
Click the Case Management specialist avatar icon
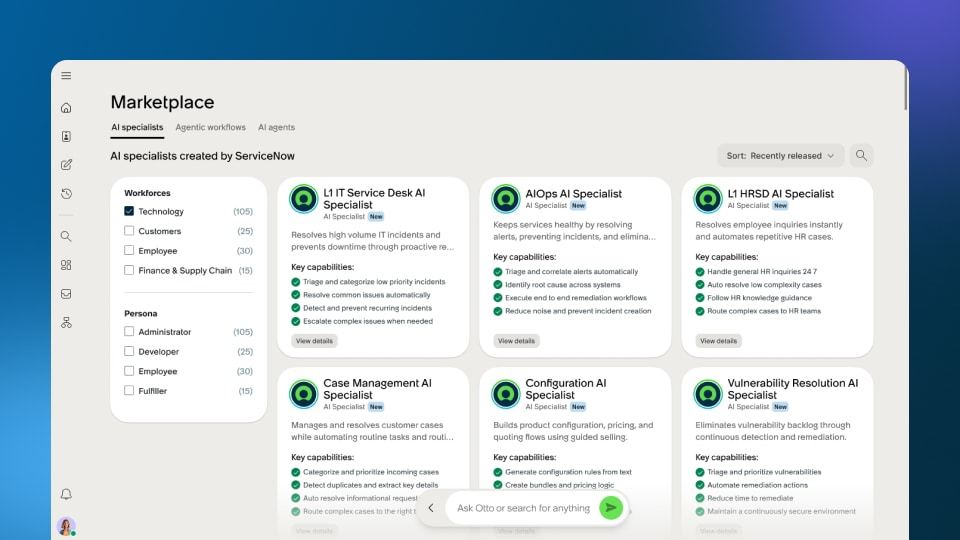(304, 394)
